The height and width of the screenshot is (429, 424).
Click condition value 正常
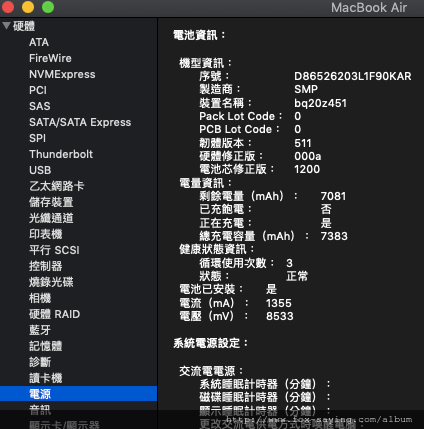click(x=297, y=276)
